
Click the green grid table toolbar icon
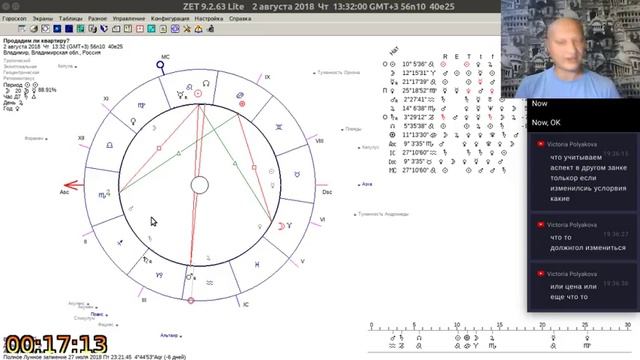(80, 29)
